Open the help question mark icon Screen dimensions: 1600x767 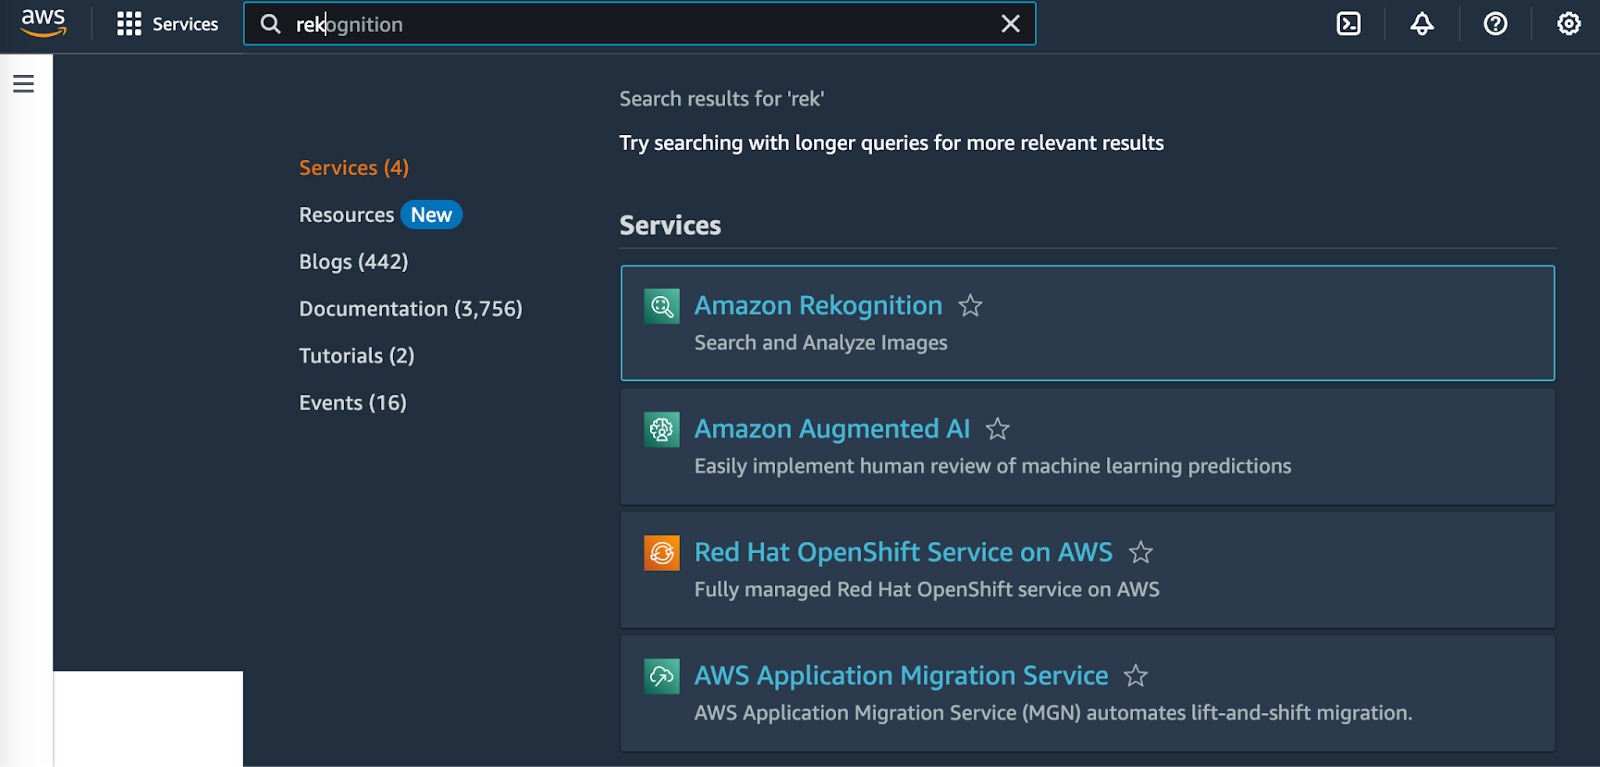(x=1495, y=24)
